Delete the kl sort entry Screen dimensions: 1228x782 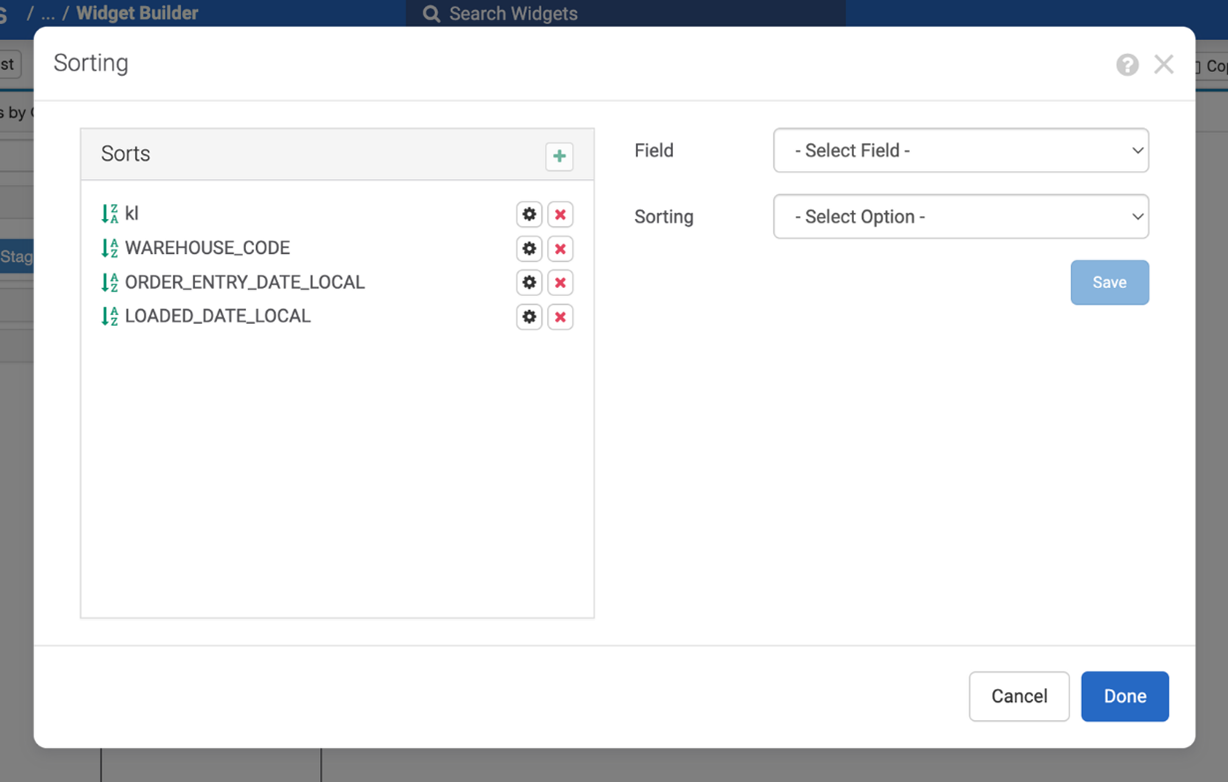[x=560, y=214]
